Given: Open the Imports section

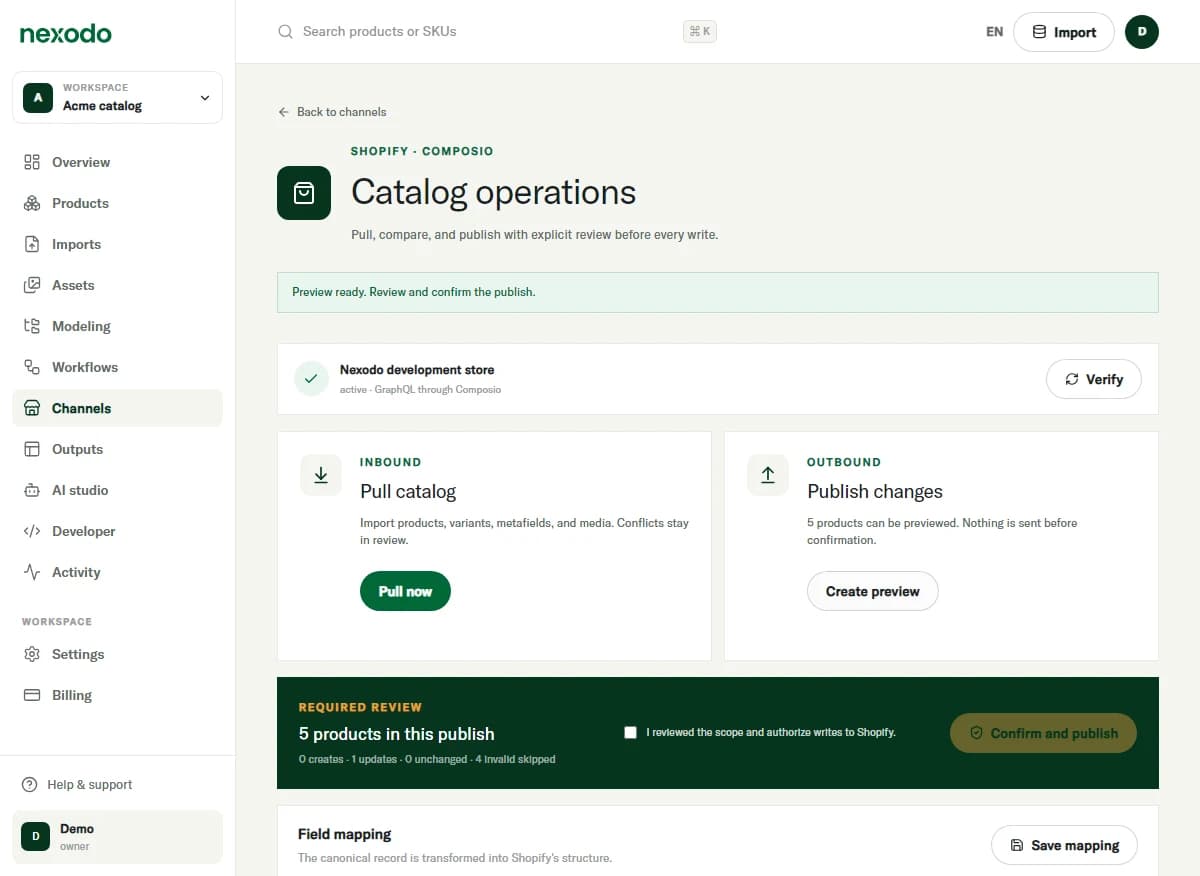Looking at the screenshot, I should 117,244.
